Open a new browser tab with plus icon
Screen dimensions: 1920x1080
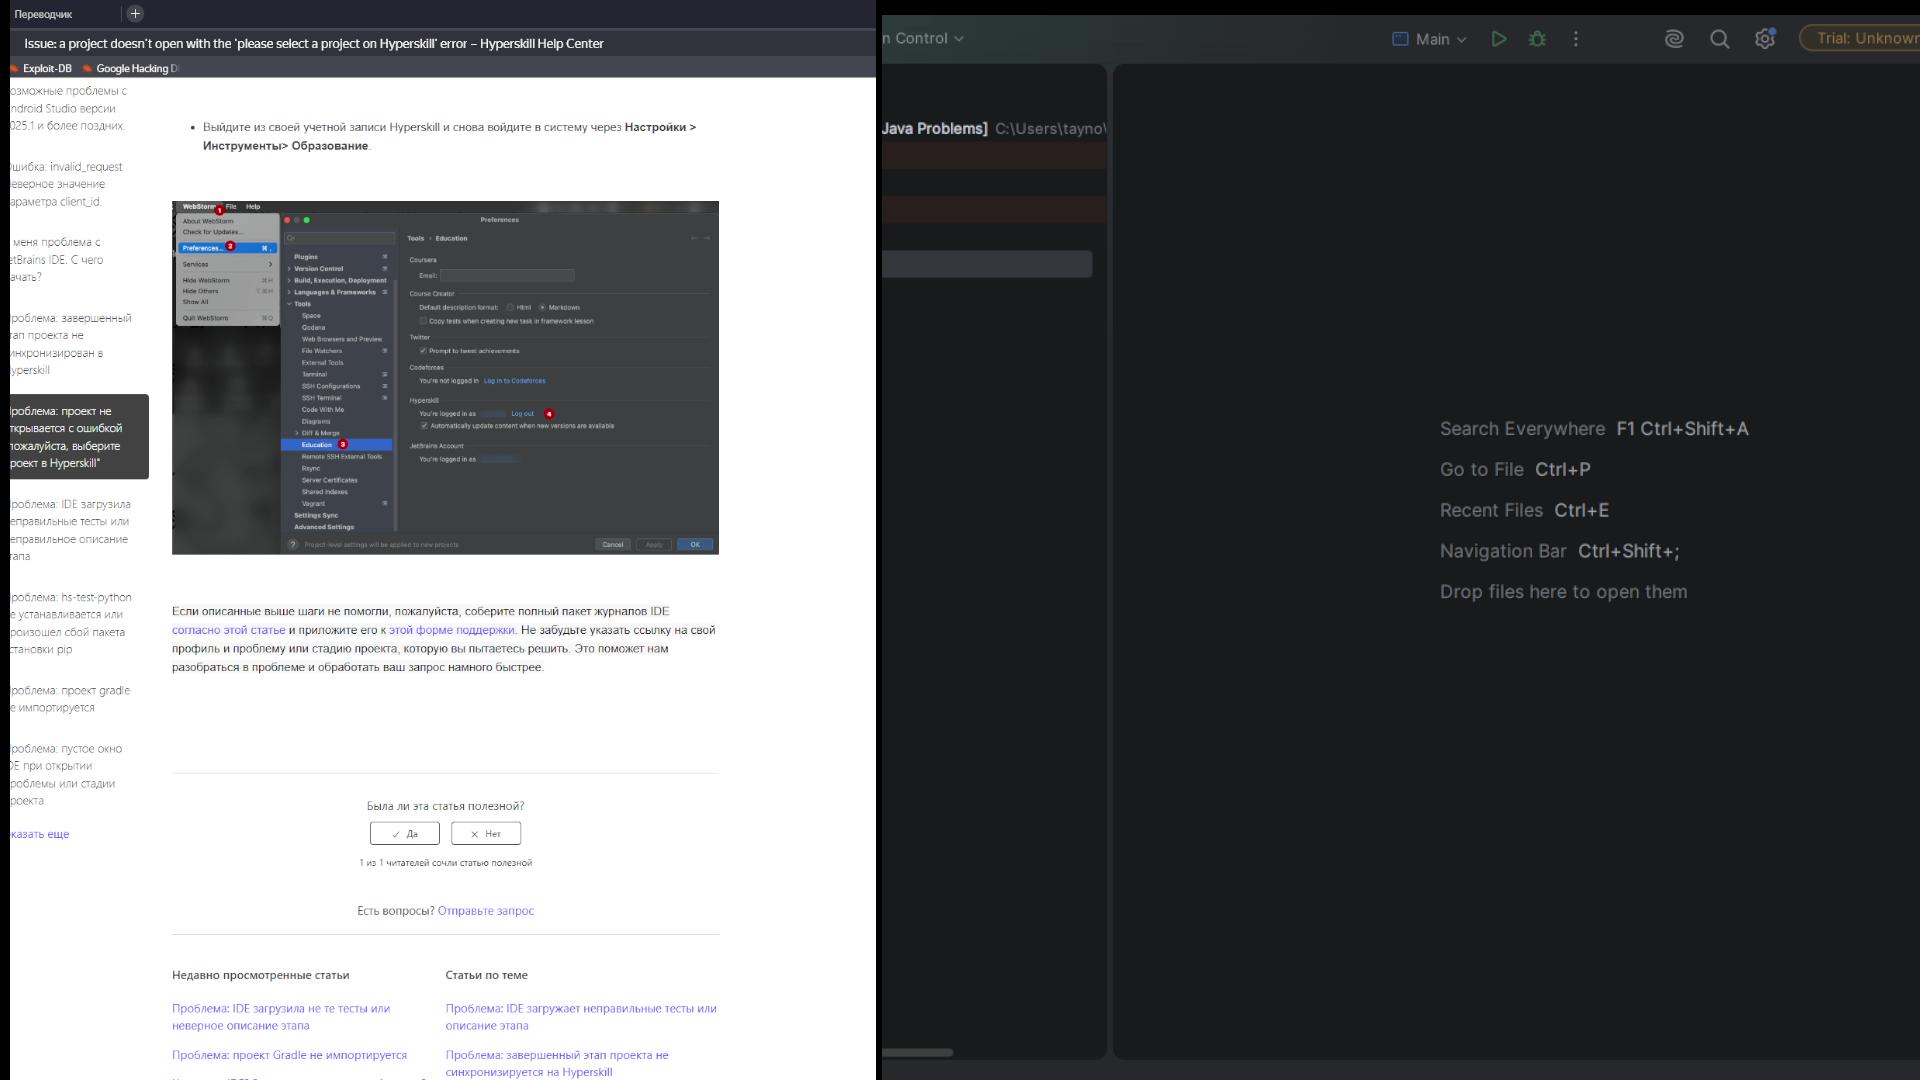coord(135,13)
